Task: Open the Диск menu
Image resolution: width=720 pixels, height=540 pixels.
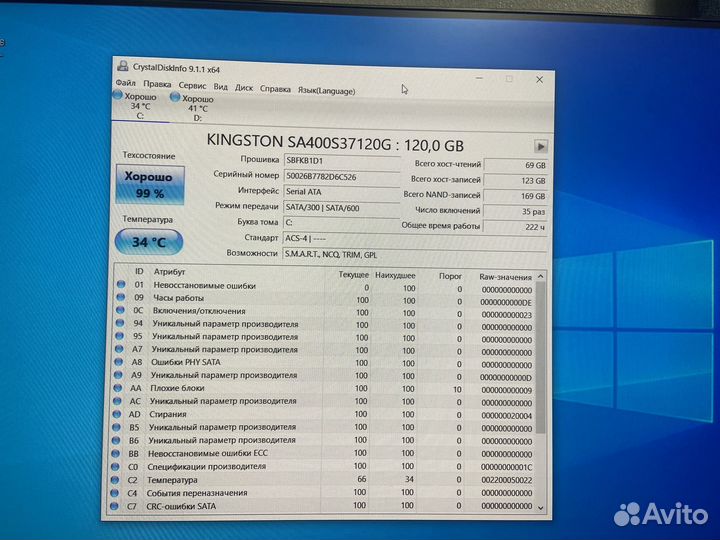Action: click(x=244, y=87)
